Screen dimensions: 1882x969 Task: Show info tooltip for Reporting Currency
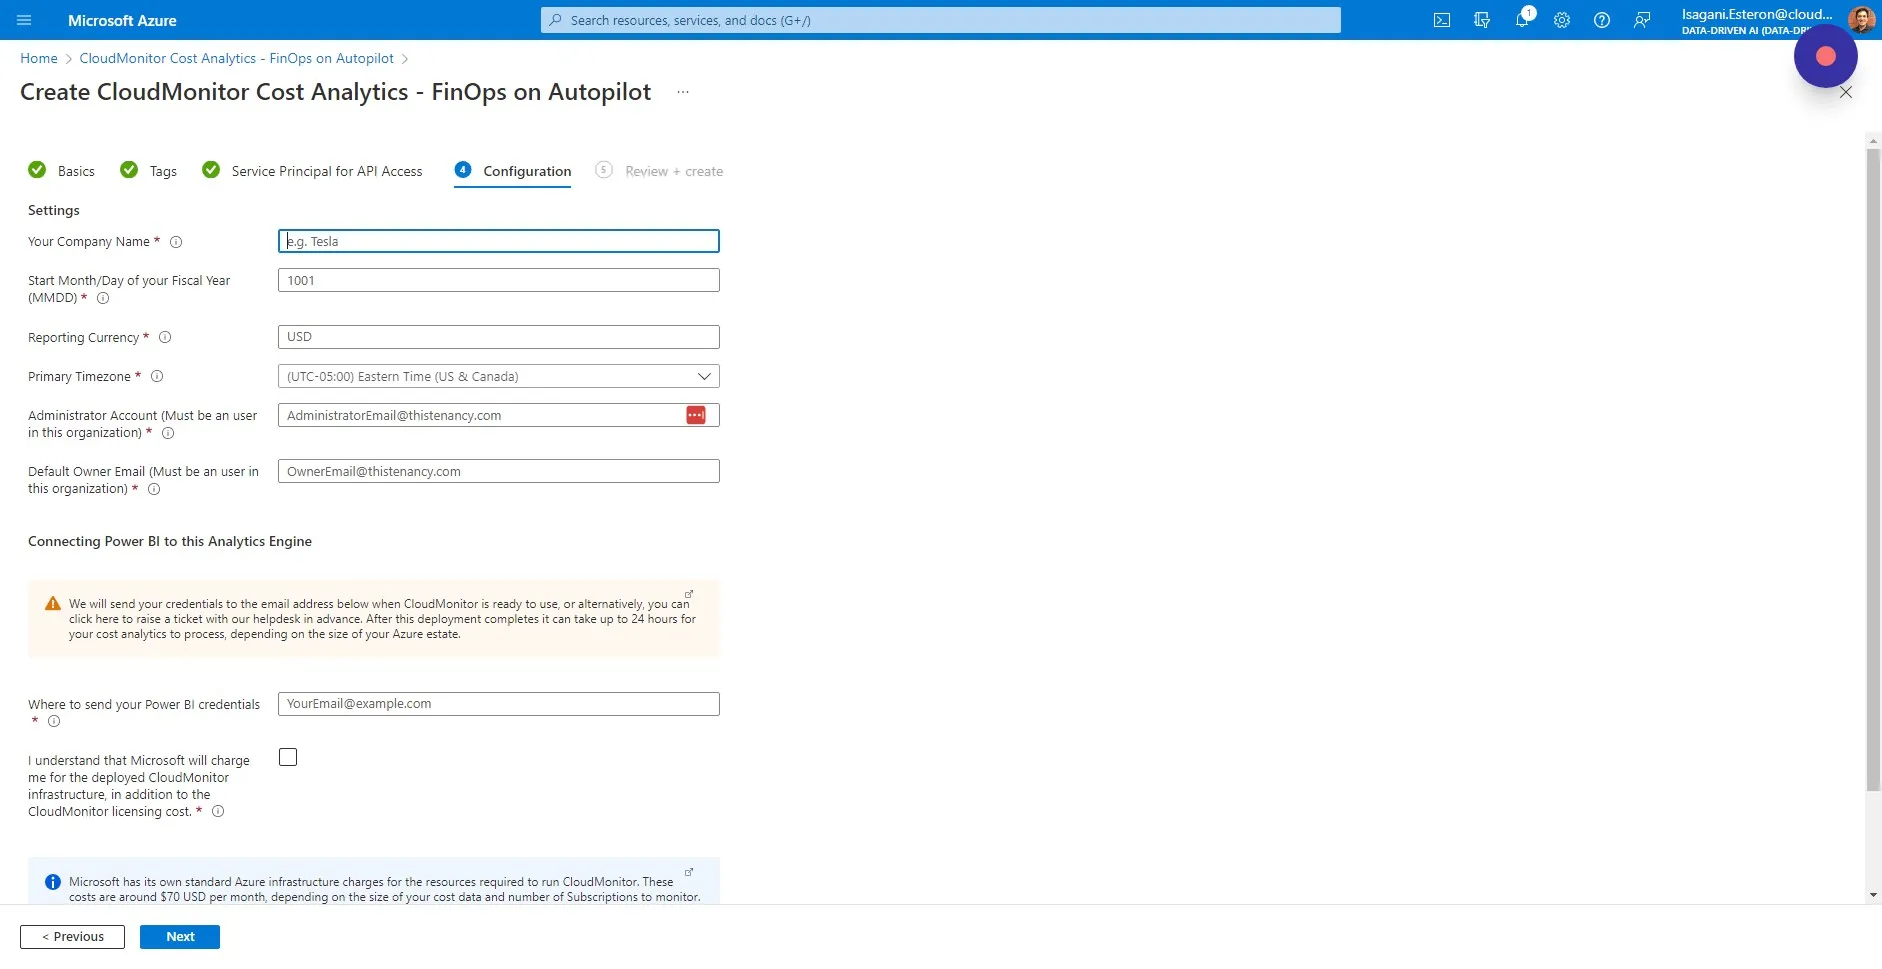tap(166, 338)
